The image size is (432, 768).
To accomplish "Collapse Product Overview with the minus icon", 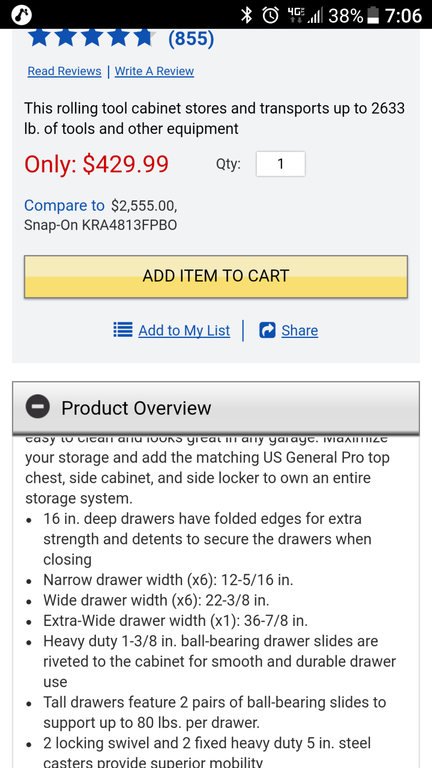I will coord(38,407).
